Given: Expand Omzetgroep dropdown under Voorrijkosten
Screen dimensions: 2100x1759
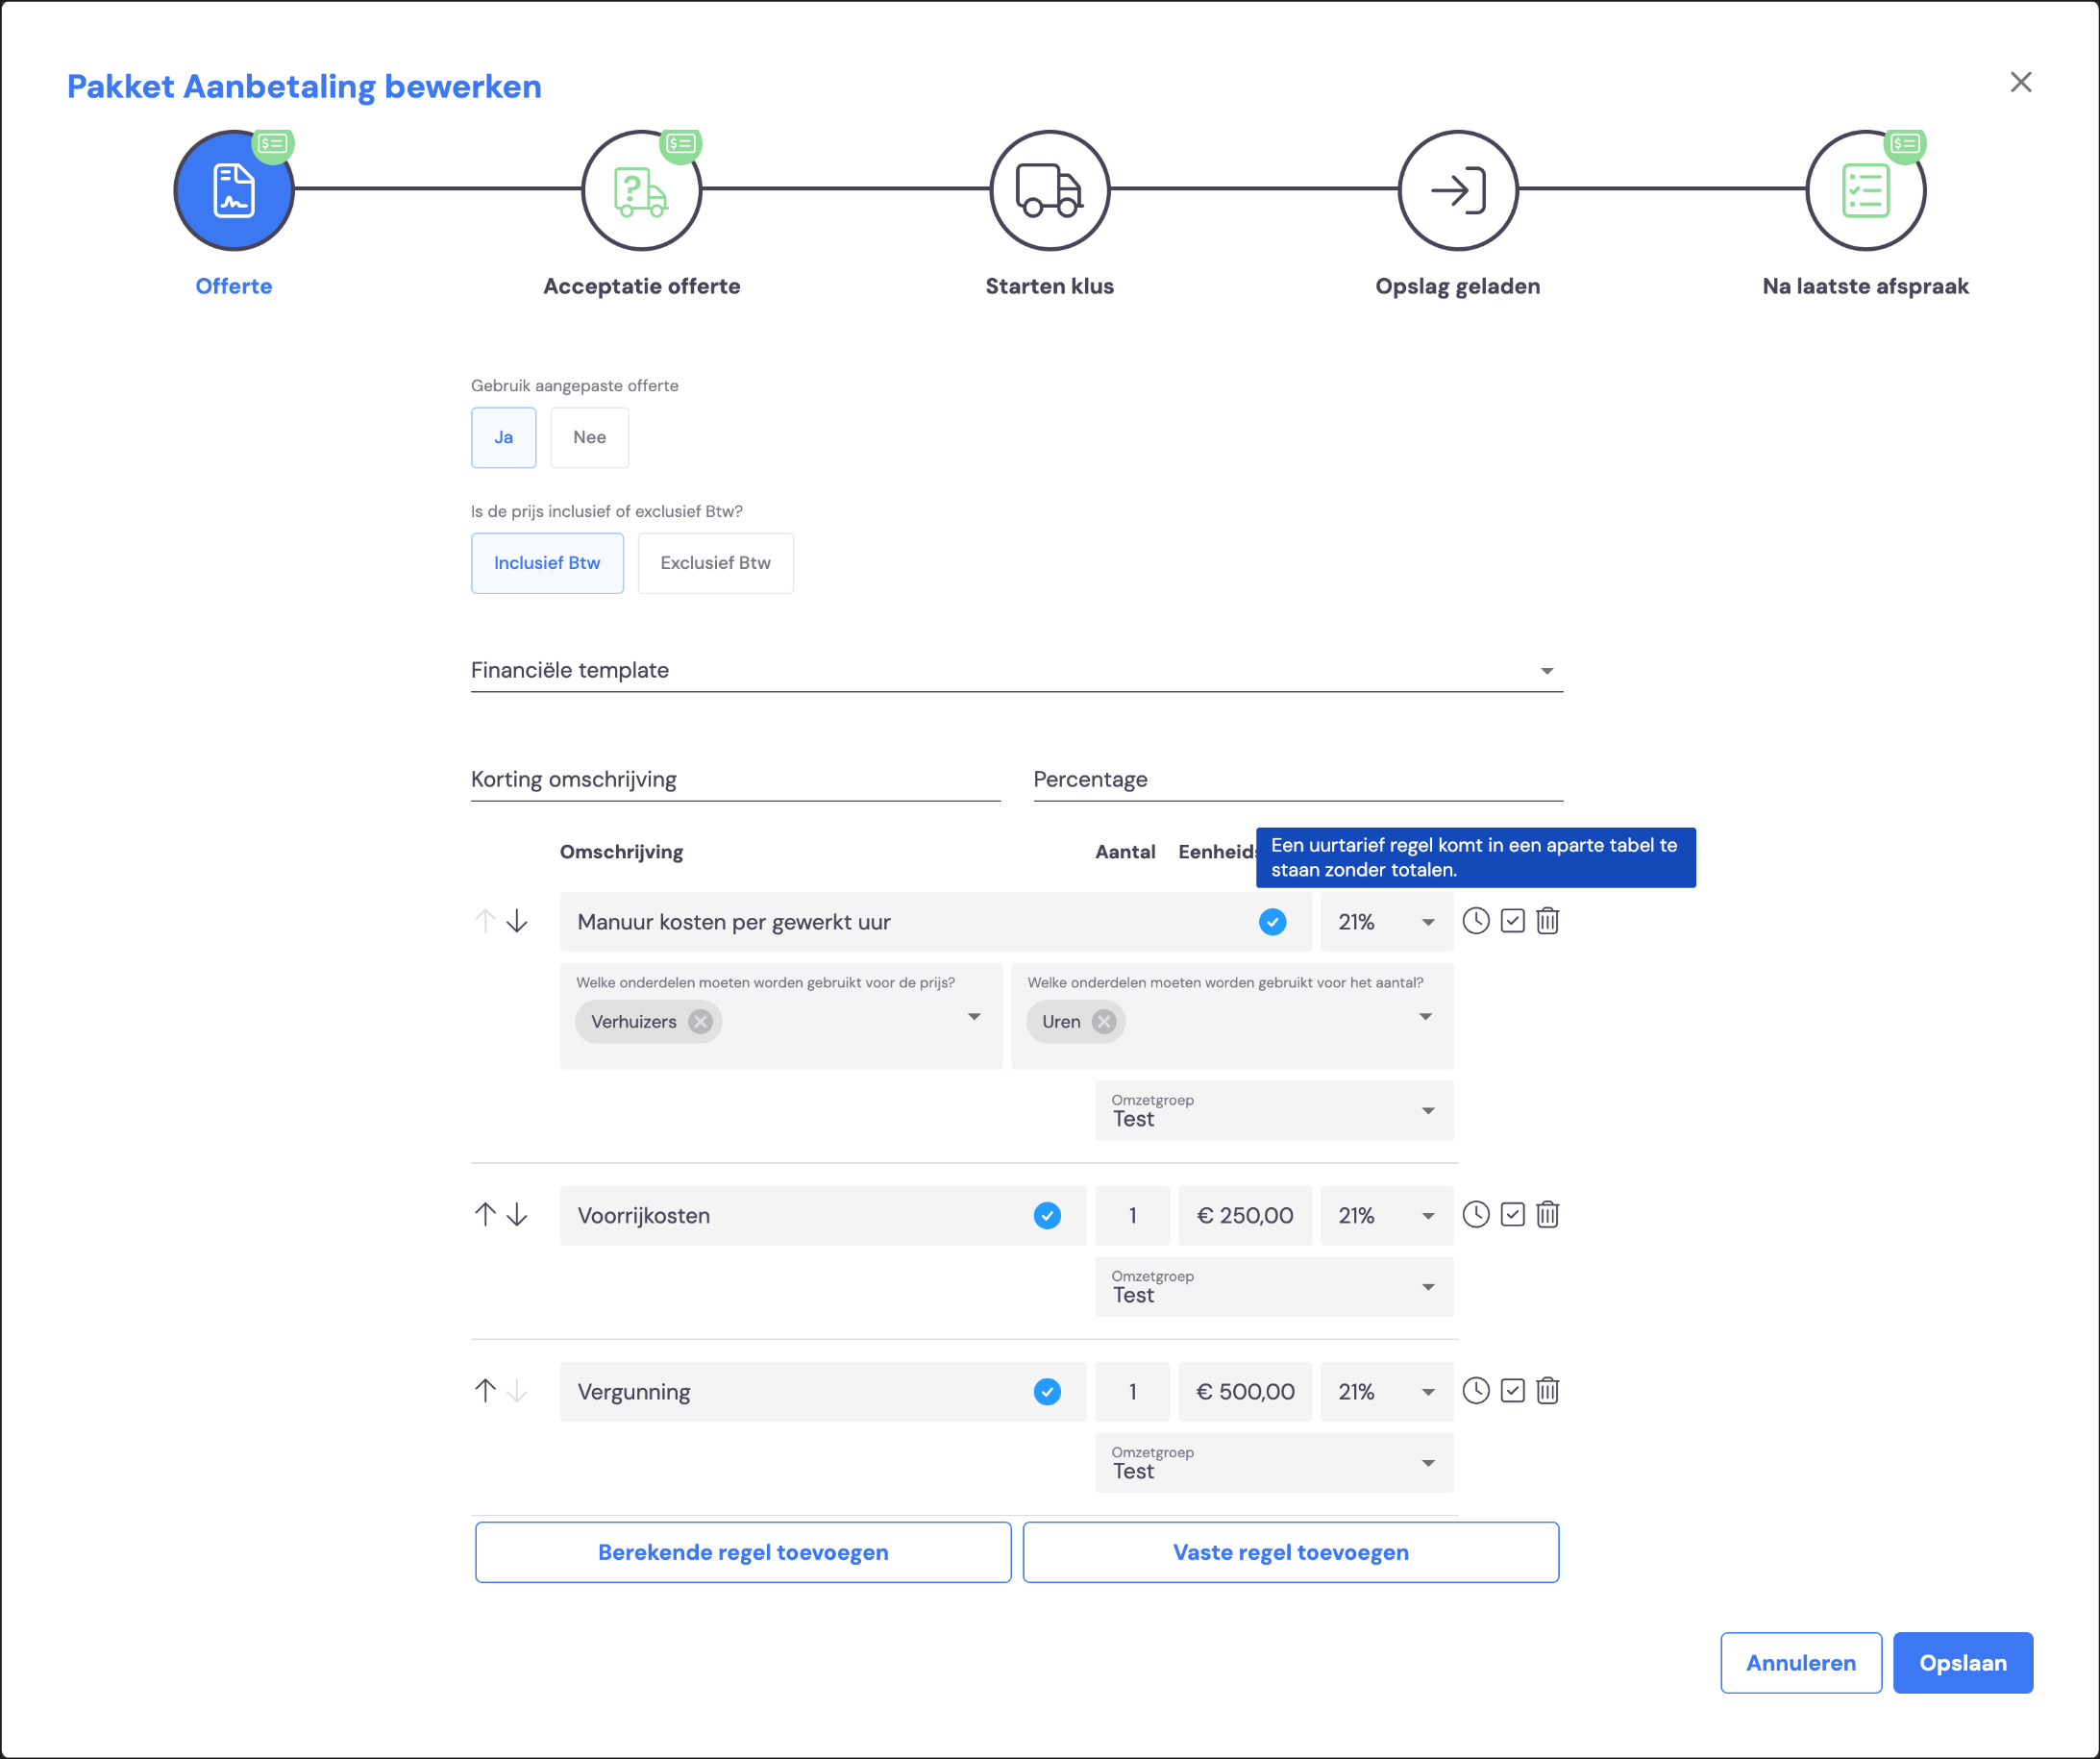Looking at the screenshot, I should pyautogui.click(x=1275, y=1287).
